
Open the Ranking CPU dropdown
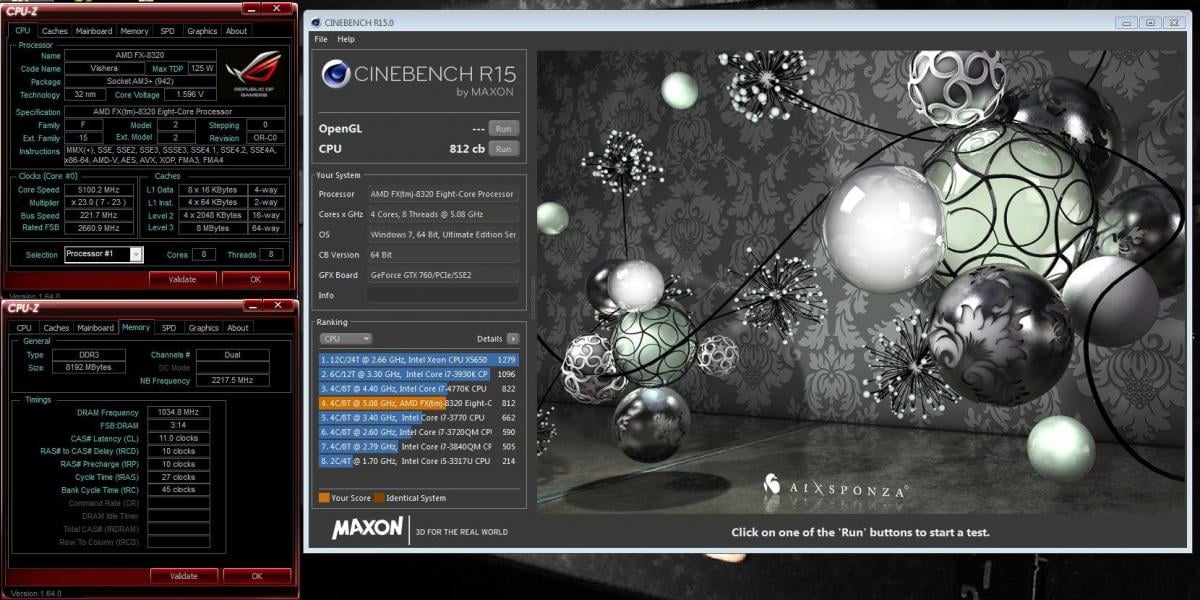pyautogui.click(x=345, y=339)
